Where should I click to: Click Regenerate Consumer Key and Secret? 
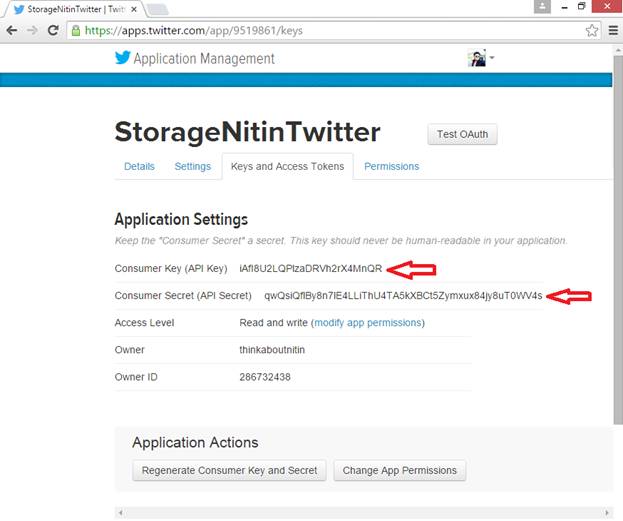click(x=229, y=470)
